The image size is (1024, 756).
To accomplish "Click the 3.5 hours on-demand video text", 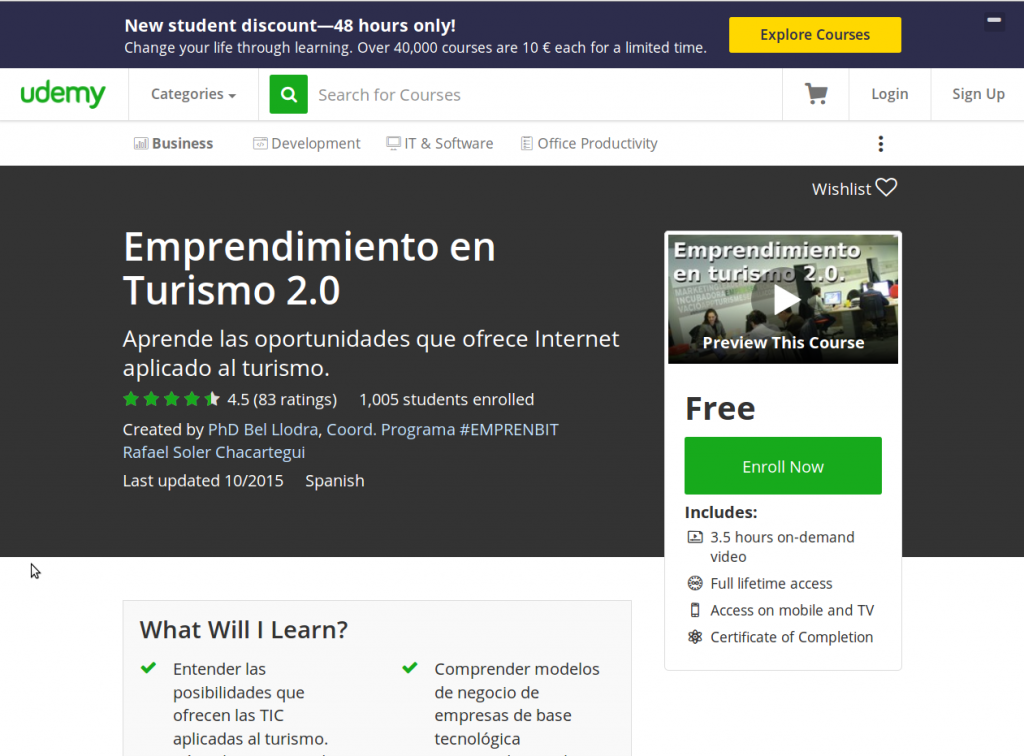I will pos(782,547).
